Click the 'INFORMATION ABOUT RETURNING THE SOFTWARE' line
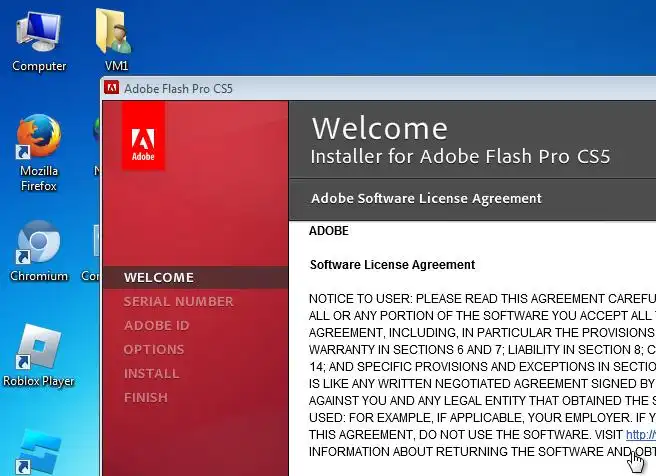Screen dimensions: 656x476 (482, 452)
